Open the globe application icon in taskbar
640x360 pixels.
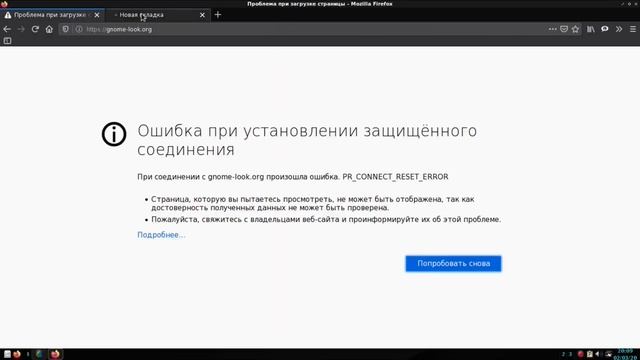pos(40,354)
